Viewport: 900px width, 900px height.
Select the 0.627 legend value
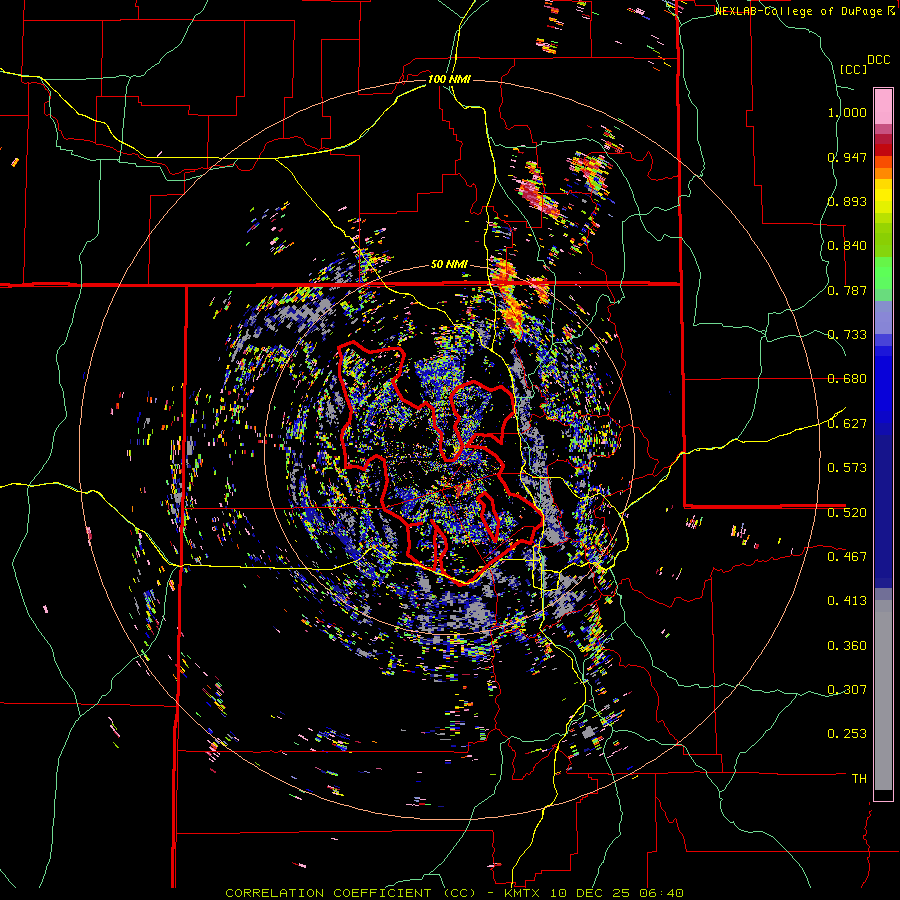pos(847,424)
